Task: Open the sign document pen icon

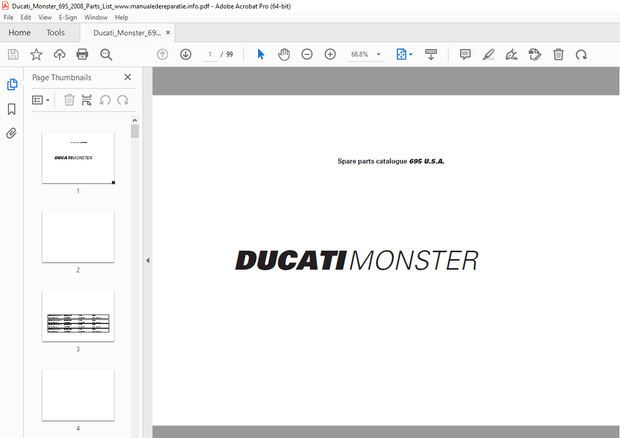Action: 512,55
